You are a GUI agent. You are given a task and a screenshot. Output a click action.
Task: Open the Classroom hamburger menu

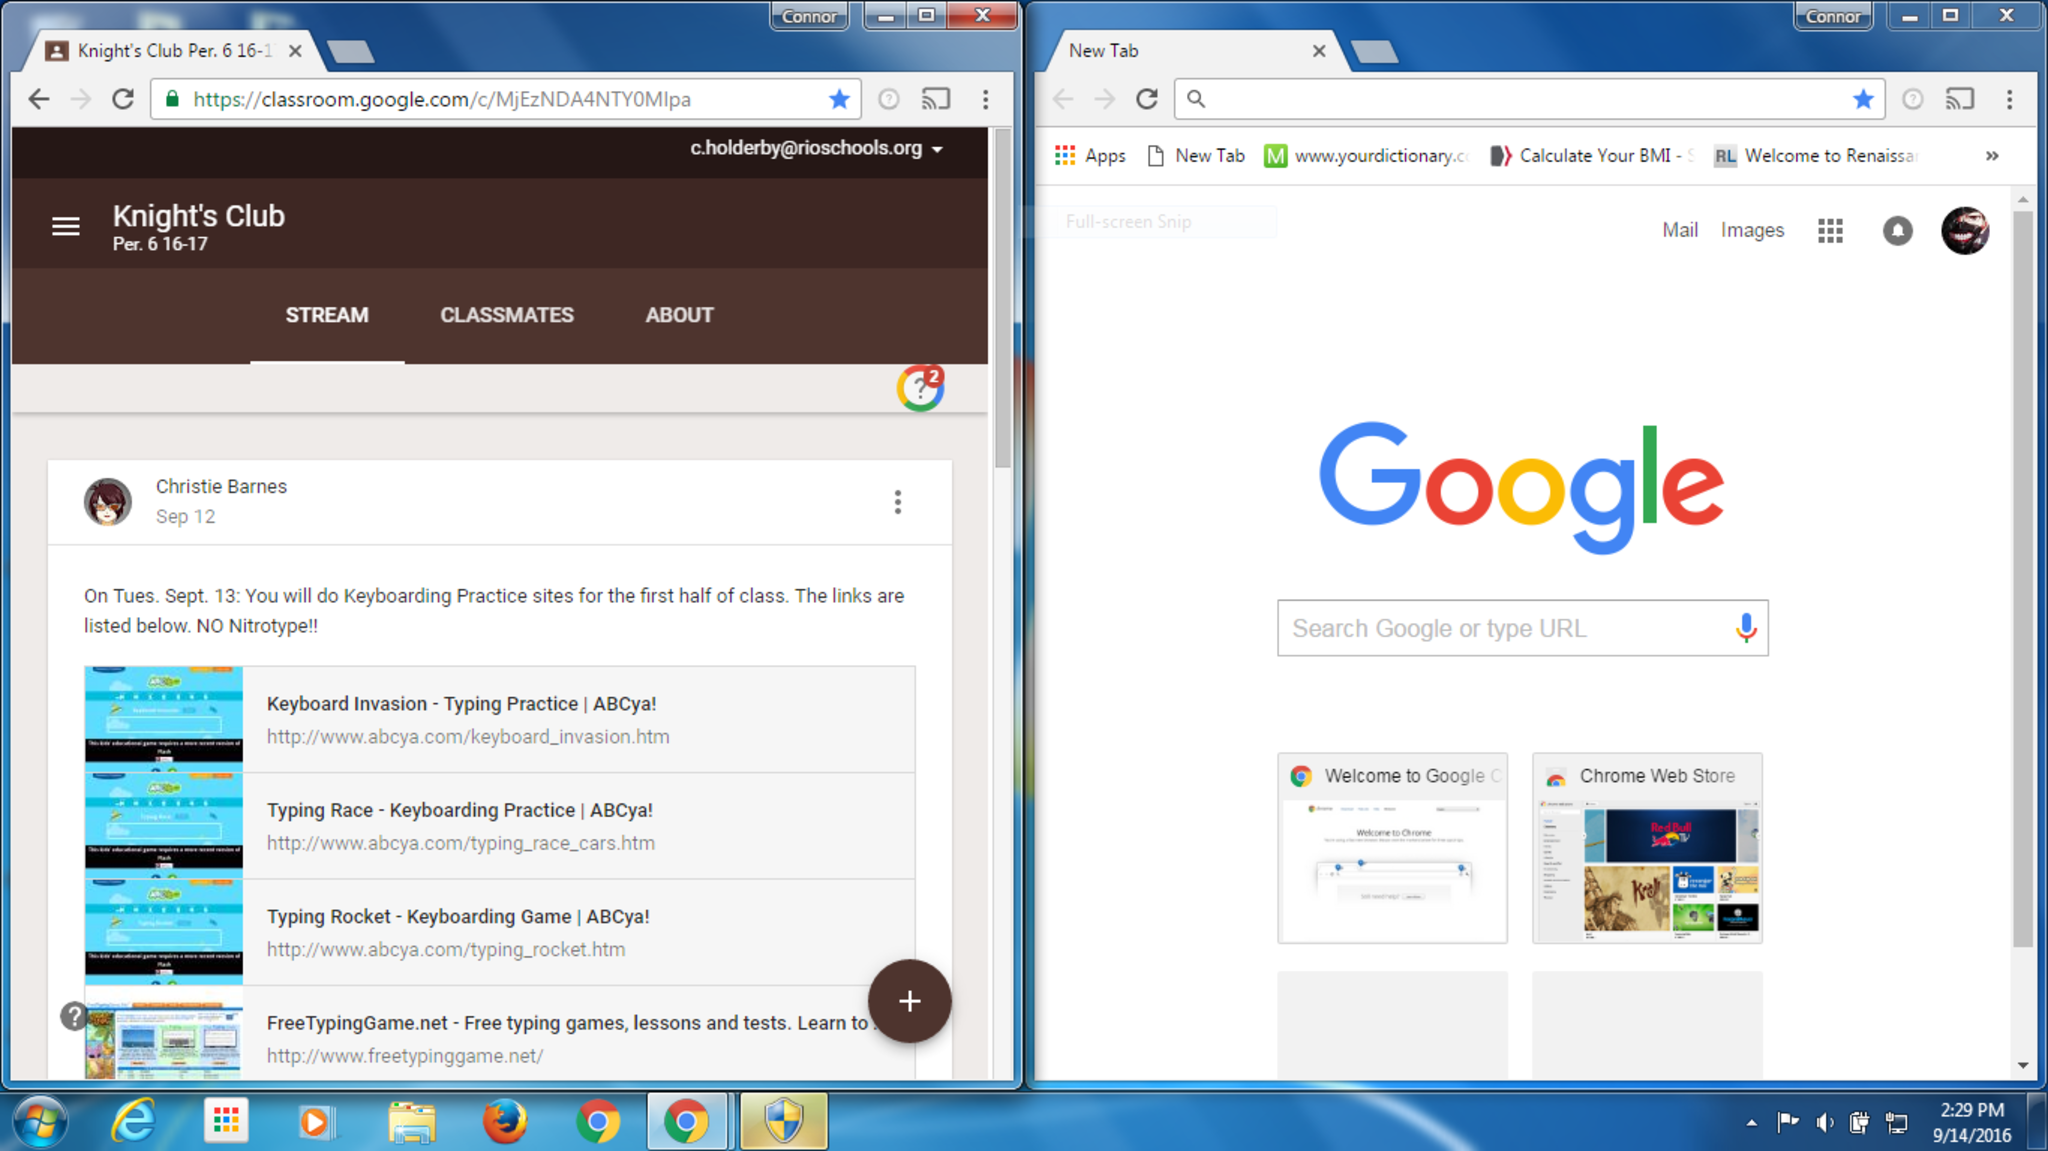(x=66, y=227)
